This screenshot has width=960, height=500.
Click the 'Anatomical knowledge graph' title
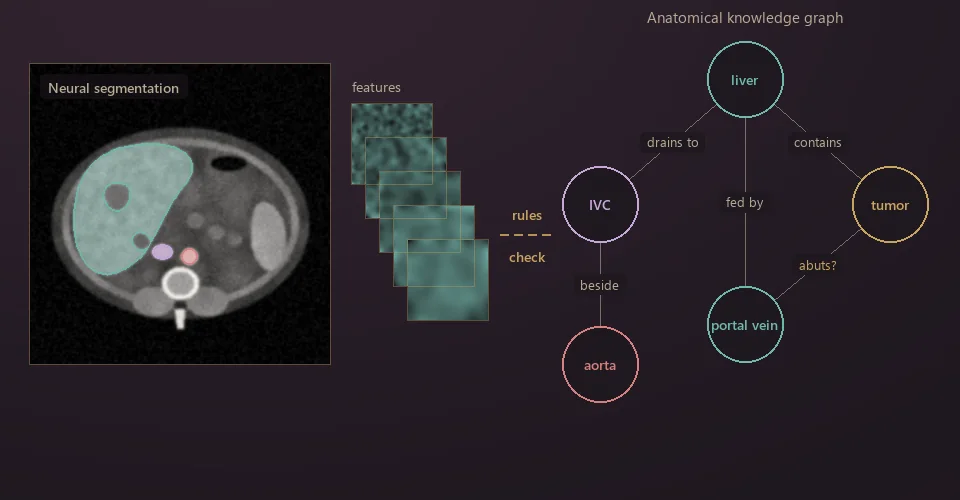744,18
